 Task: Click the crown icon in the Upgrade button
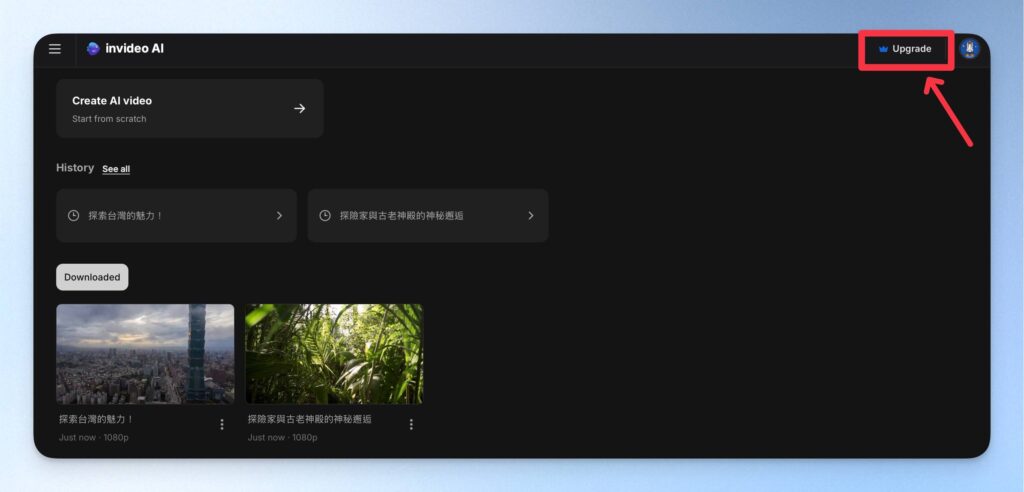click(x=883, y=49)
